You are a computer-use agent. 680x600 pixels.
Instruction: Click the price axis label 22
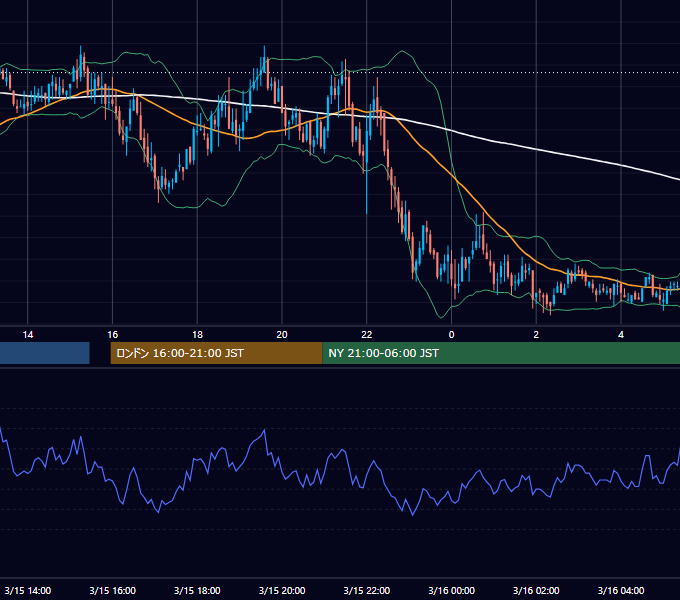click(x=367, y=335)
